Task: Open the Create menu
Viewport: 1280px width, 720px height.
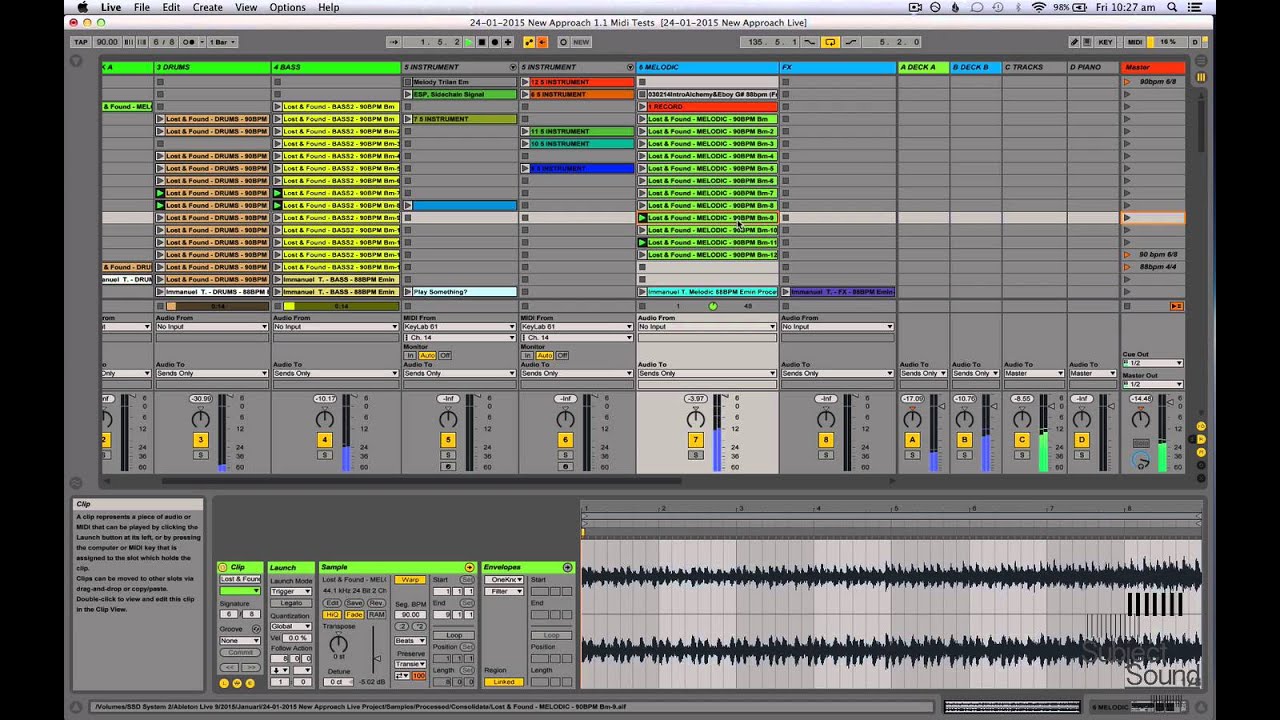Action: (208, 7)
